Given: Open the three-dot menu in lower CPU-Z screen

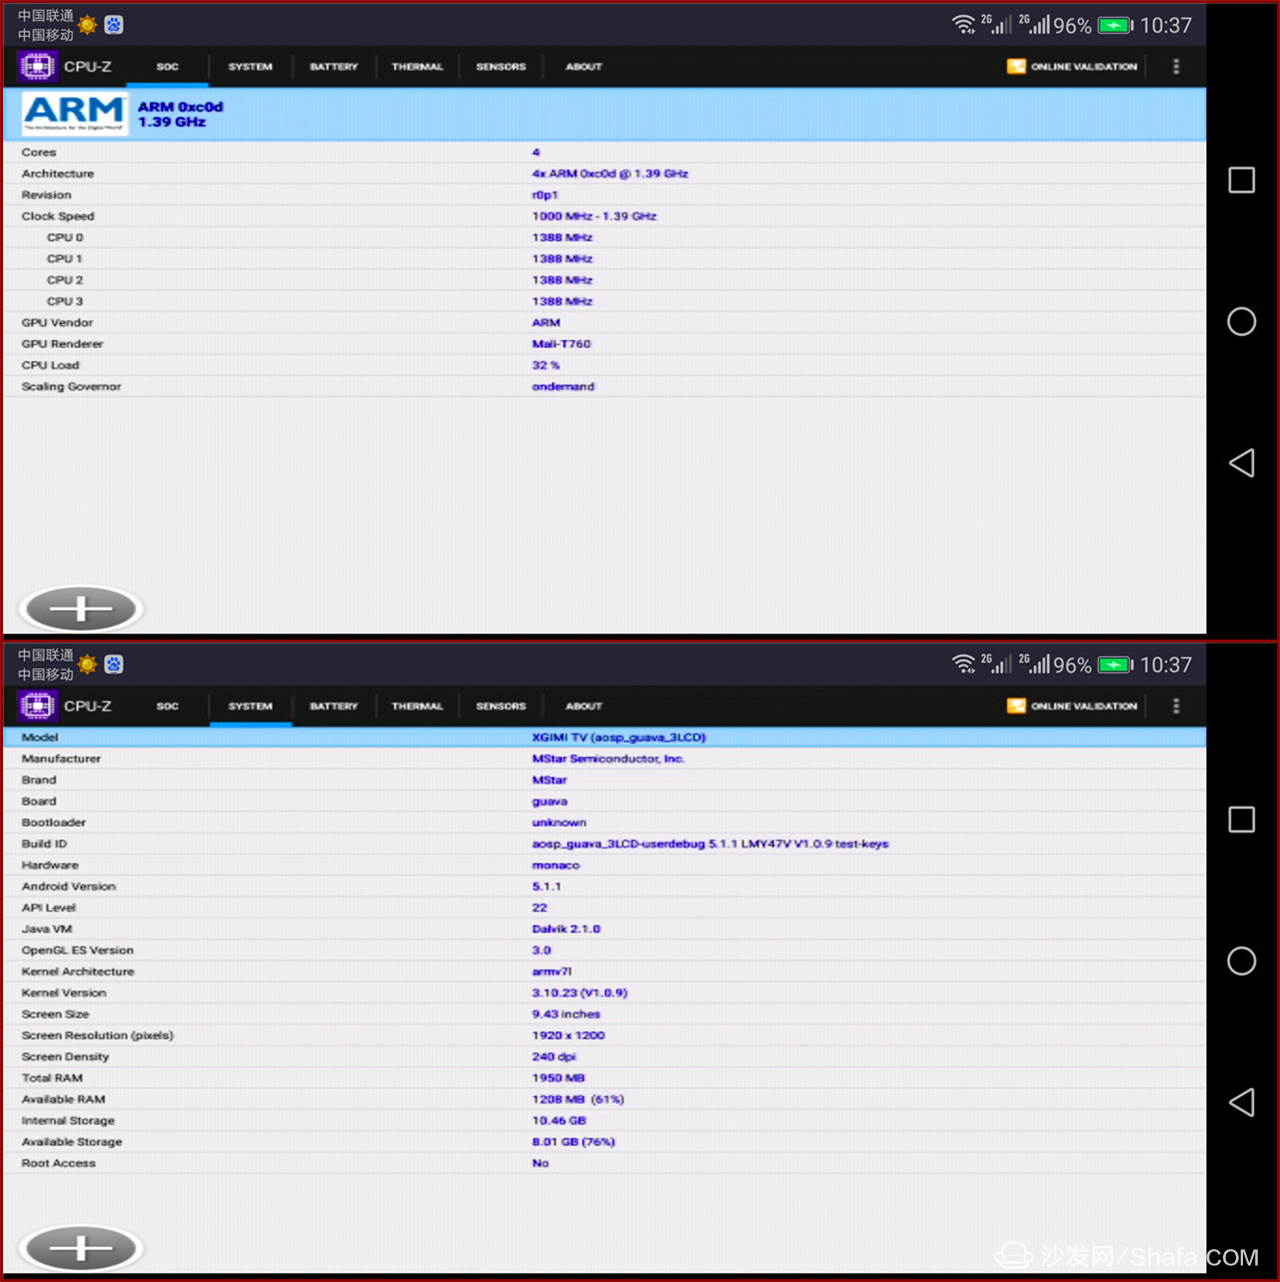Looking at the screenshot, I should click(1176, 706).
